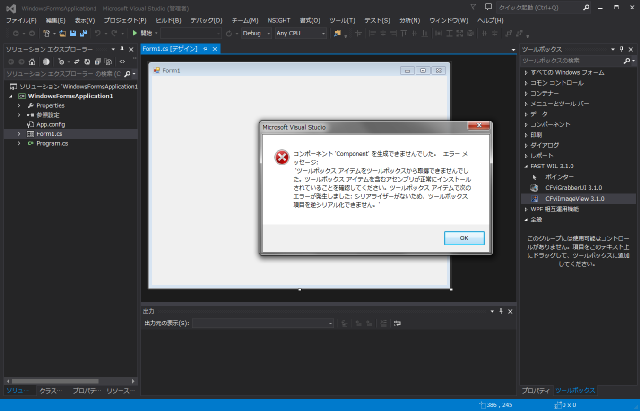This screenshot has height=411, width=640.
Task: Toggle pin on the Output panel
Action: (x=501, y=311)
